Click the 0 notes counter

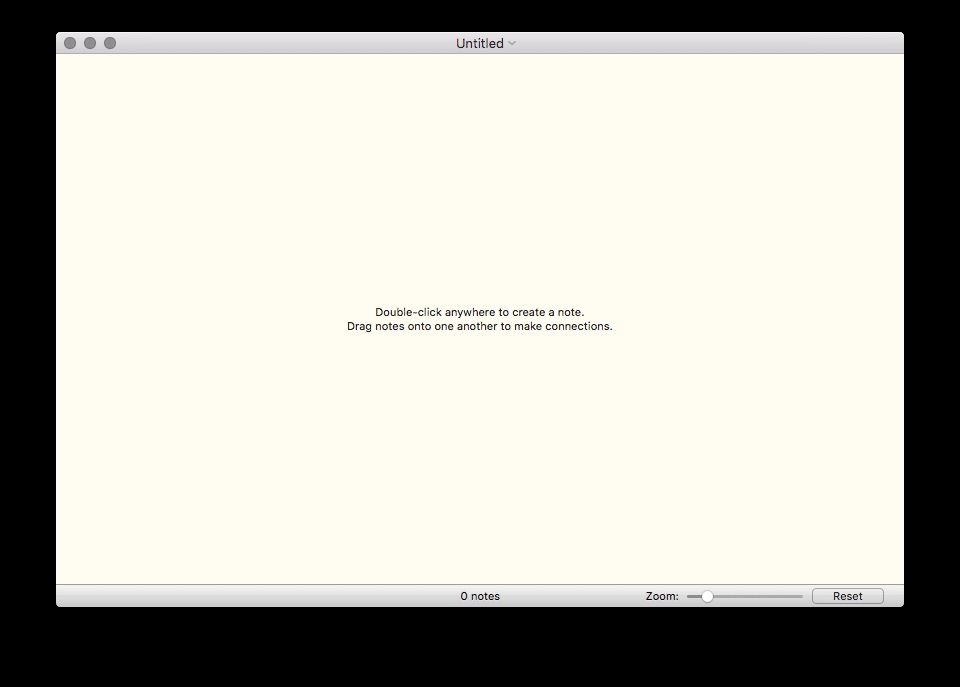pyautogui.click(x=479, y=595)
